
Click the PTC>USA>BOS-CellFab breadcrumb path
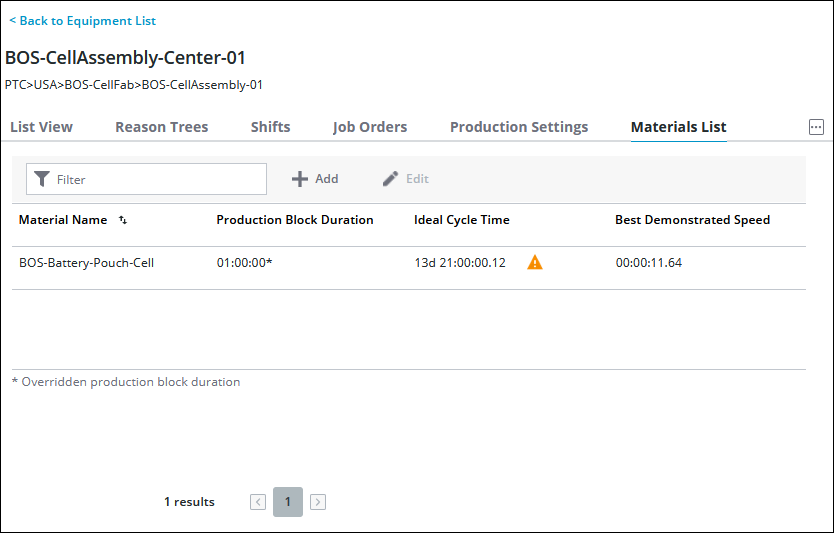coord(134,85)
